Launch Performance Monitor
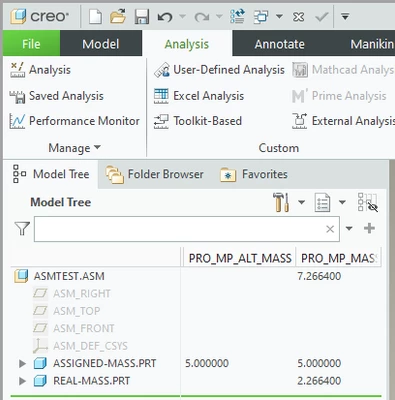The width and height of the screenshot is (395, 400). pos(74,121)
